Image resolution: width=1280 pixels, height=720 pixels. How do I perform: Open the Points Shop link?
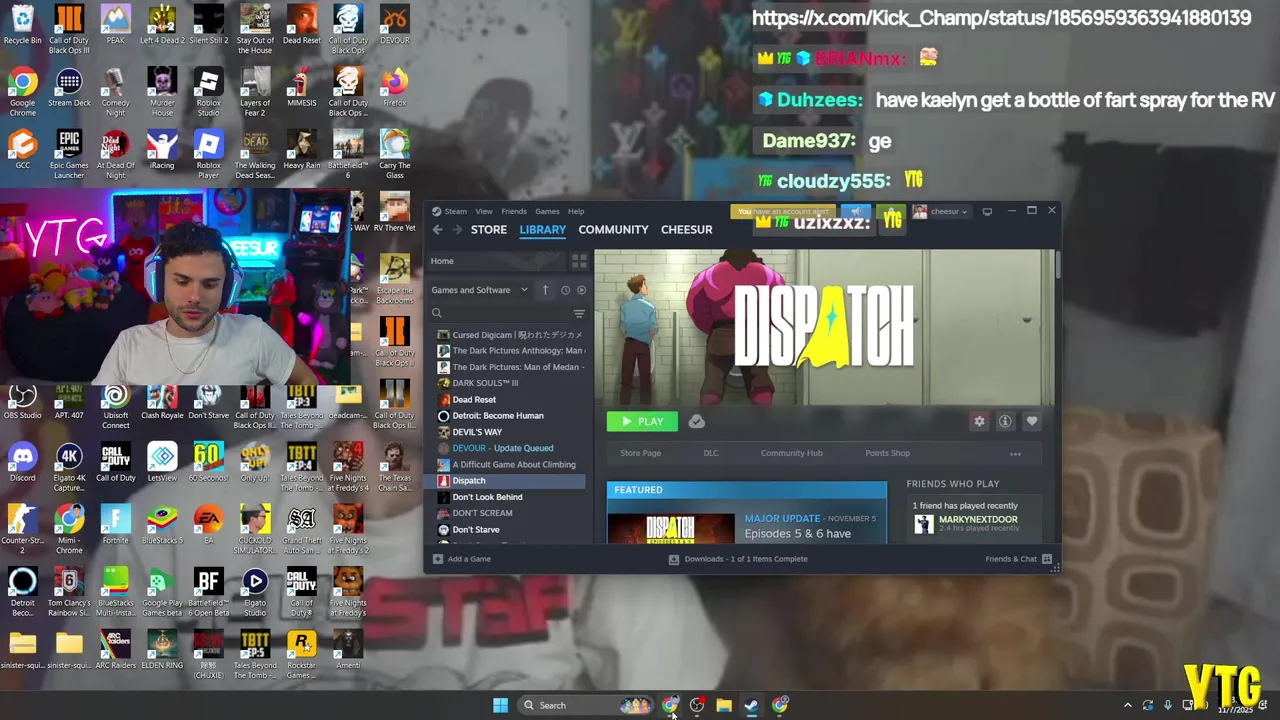[887, 453]
